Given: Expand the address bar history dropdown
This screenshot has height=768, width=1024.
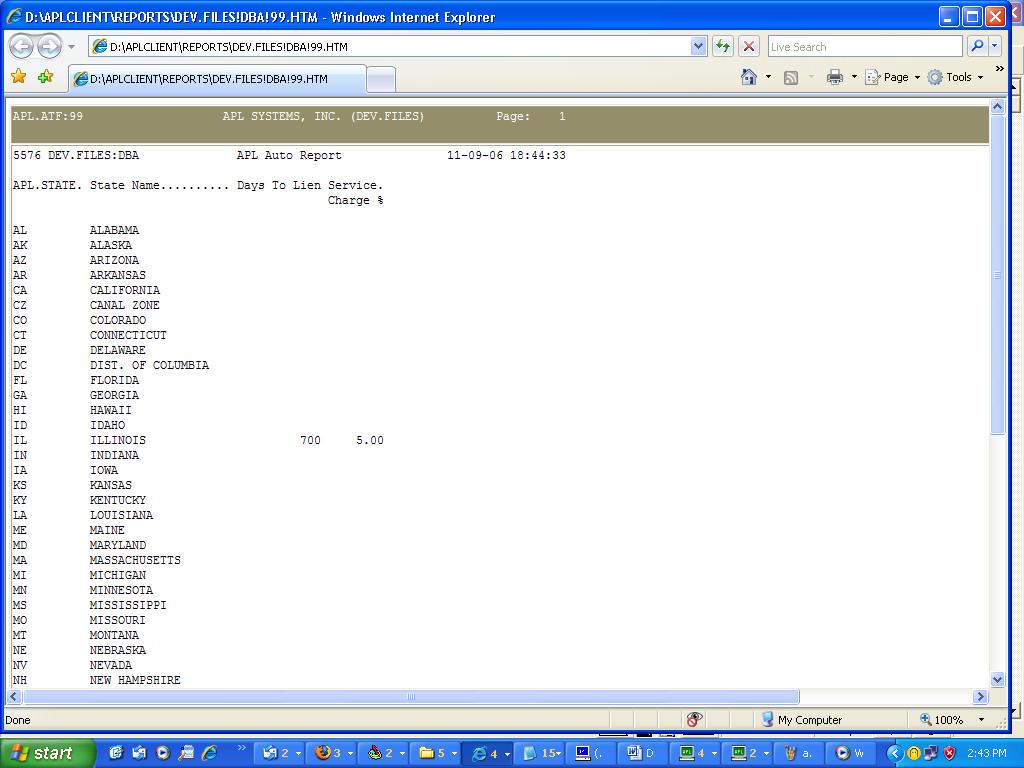Looking at the screenshot, I should coord(698,46).
